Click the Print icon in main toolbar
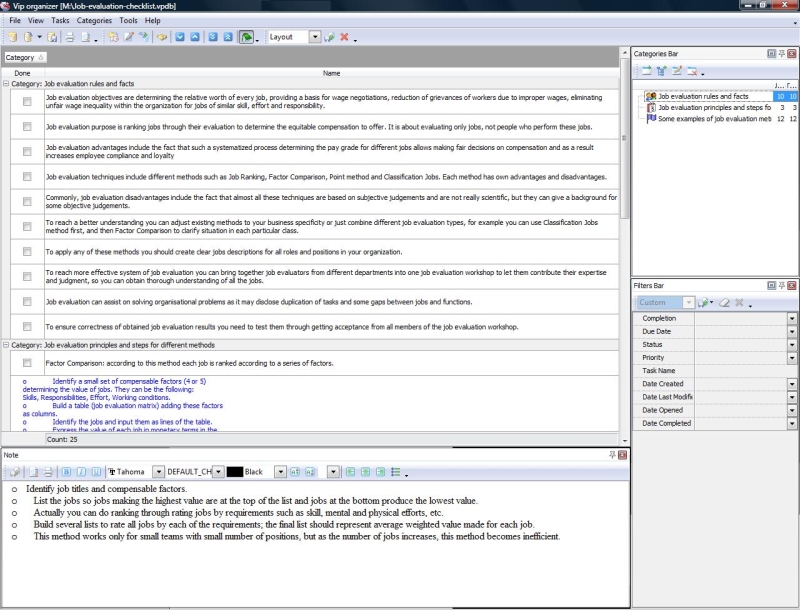The width and height of the screenshot is (800, 610). (x=70, y=37)
